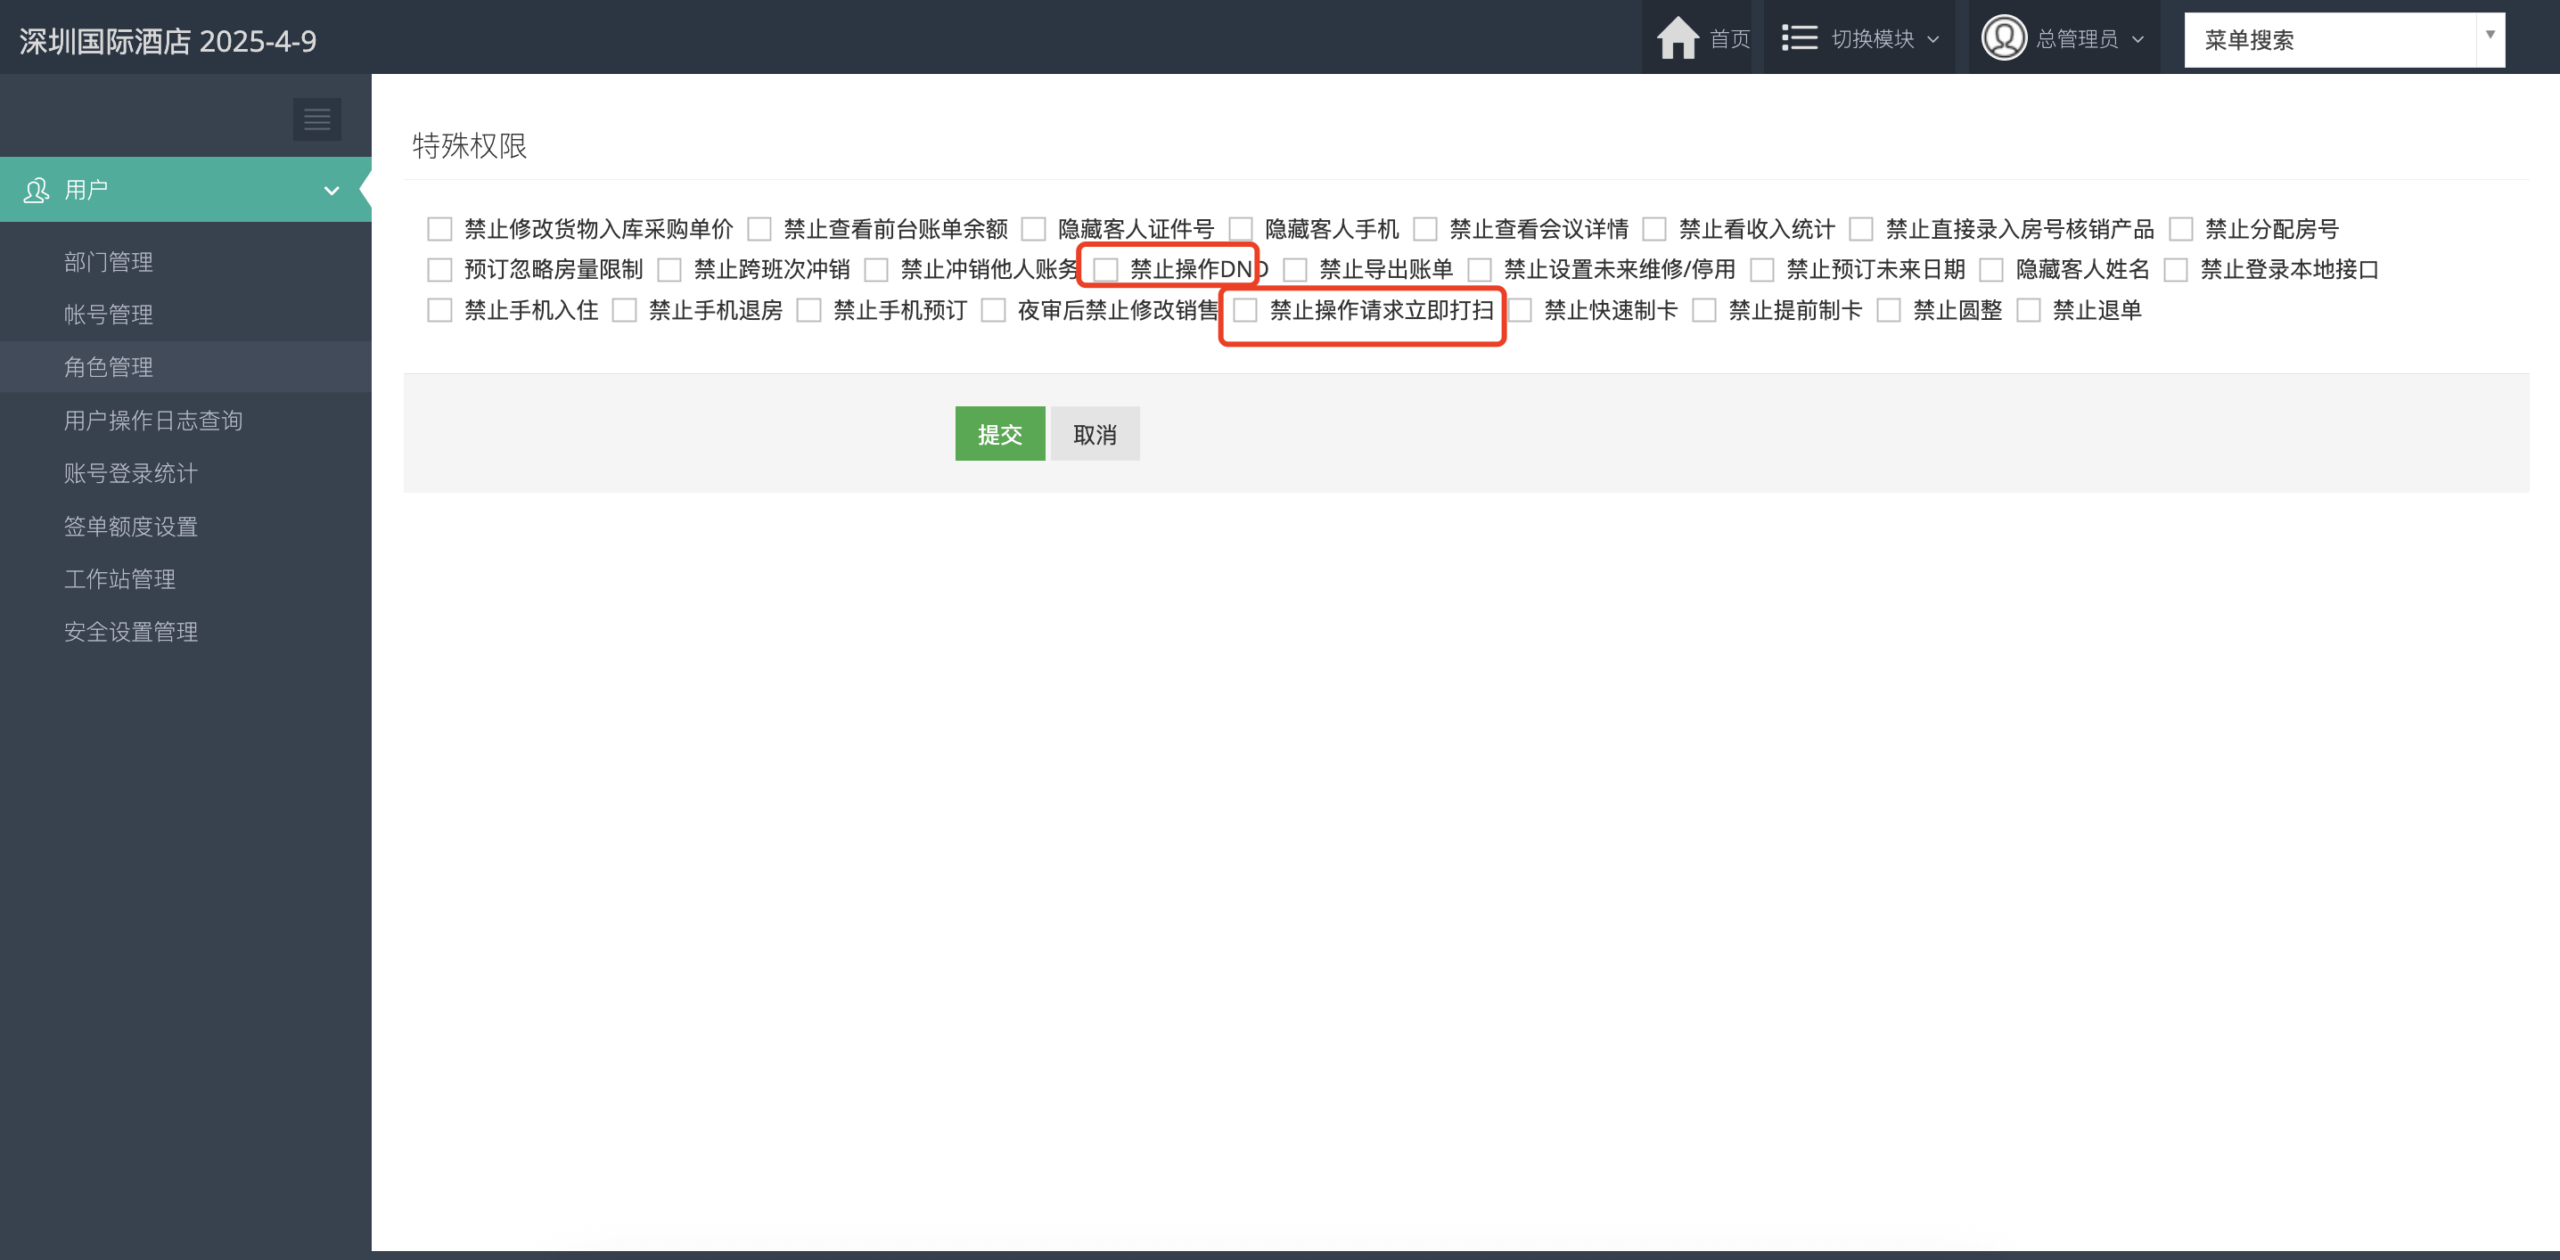This screenshot has width=2560, height=1260.
Task: Tick 隐藏客人手机 checkbox
Action: [1240, 230]
